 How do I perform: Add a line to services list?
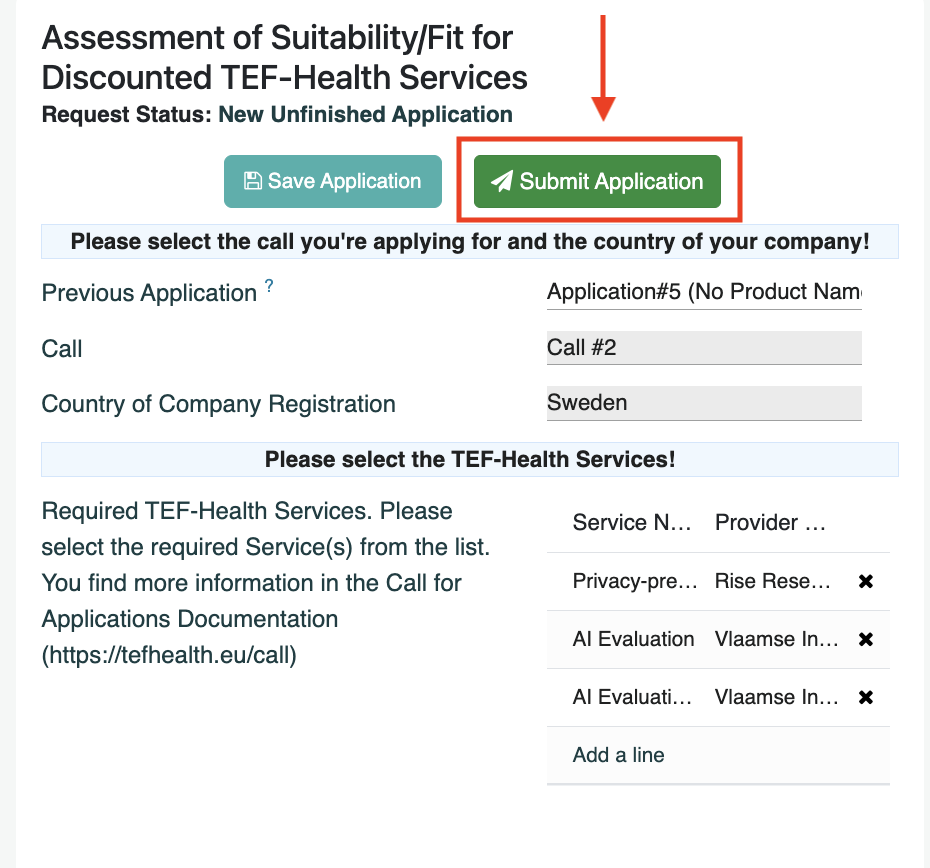[x=618, y=755]
